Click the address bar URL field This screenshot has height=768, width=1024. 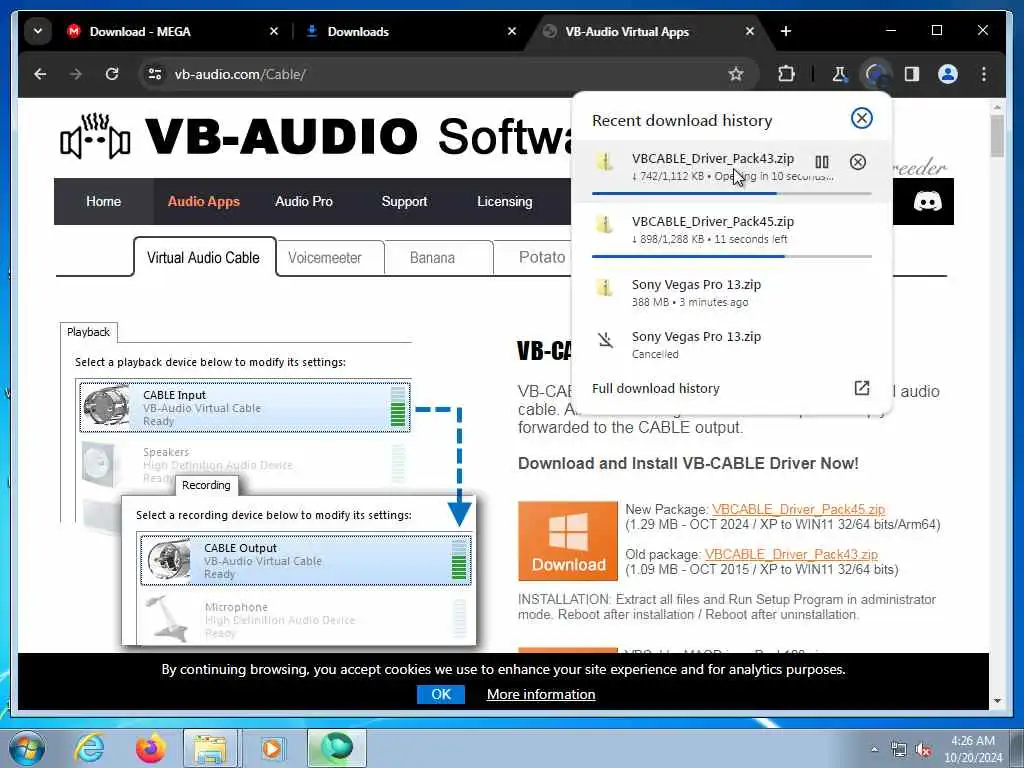[x=444, y=74]
